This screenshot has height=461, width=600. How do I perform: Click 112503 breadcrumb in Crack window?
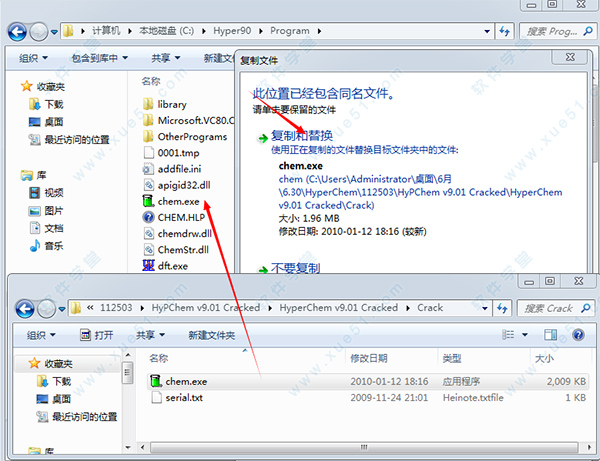click(116, 308)
